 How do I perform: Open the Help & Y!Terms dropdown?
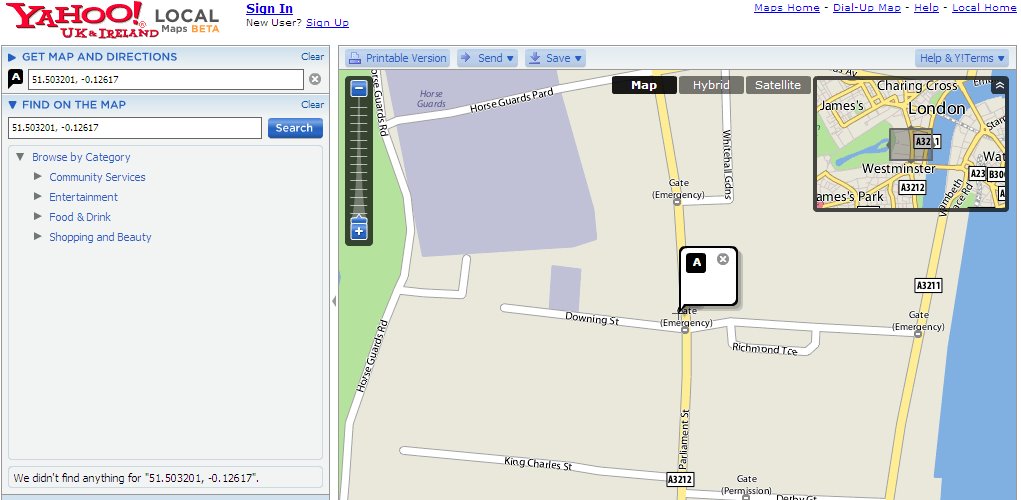(x=961, y=58)
